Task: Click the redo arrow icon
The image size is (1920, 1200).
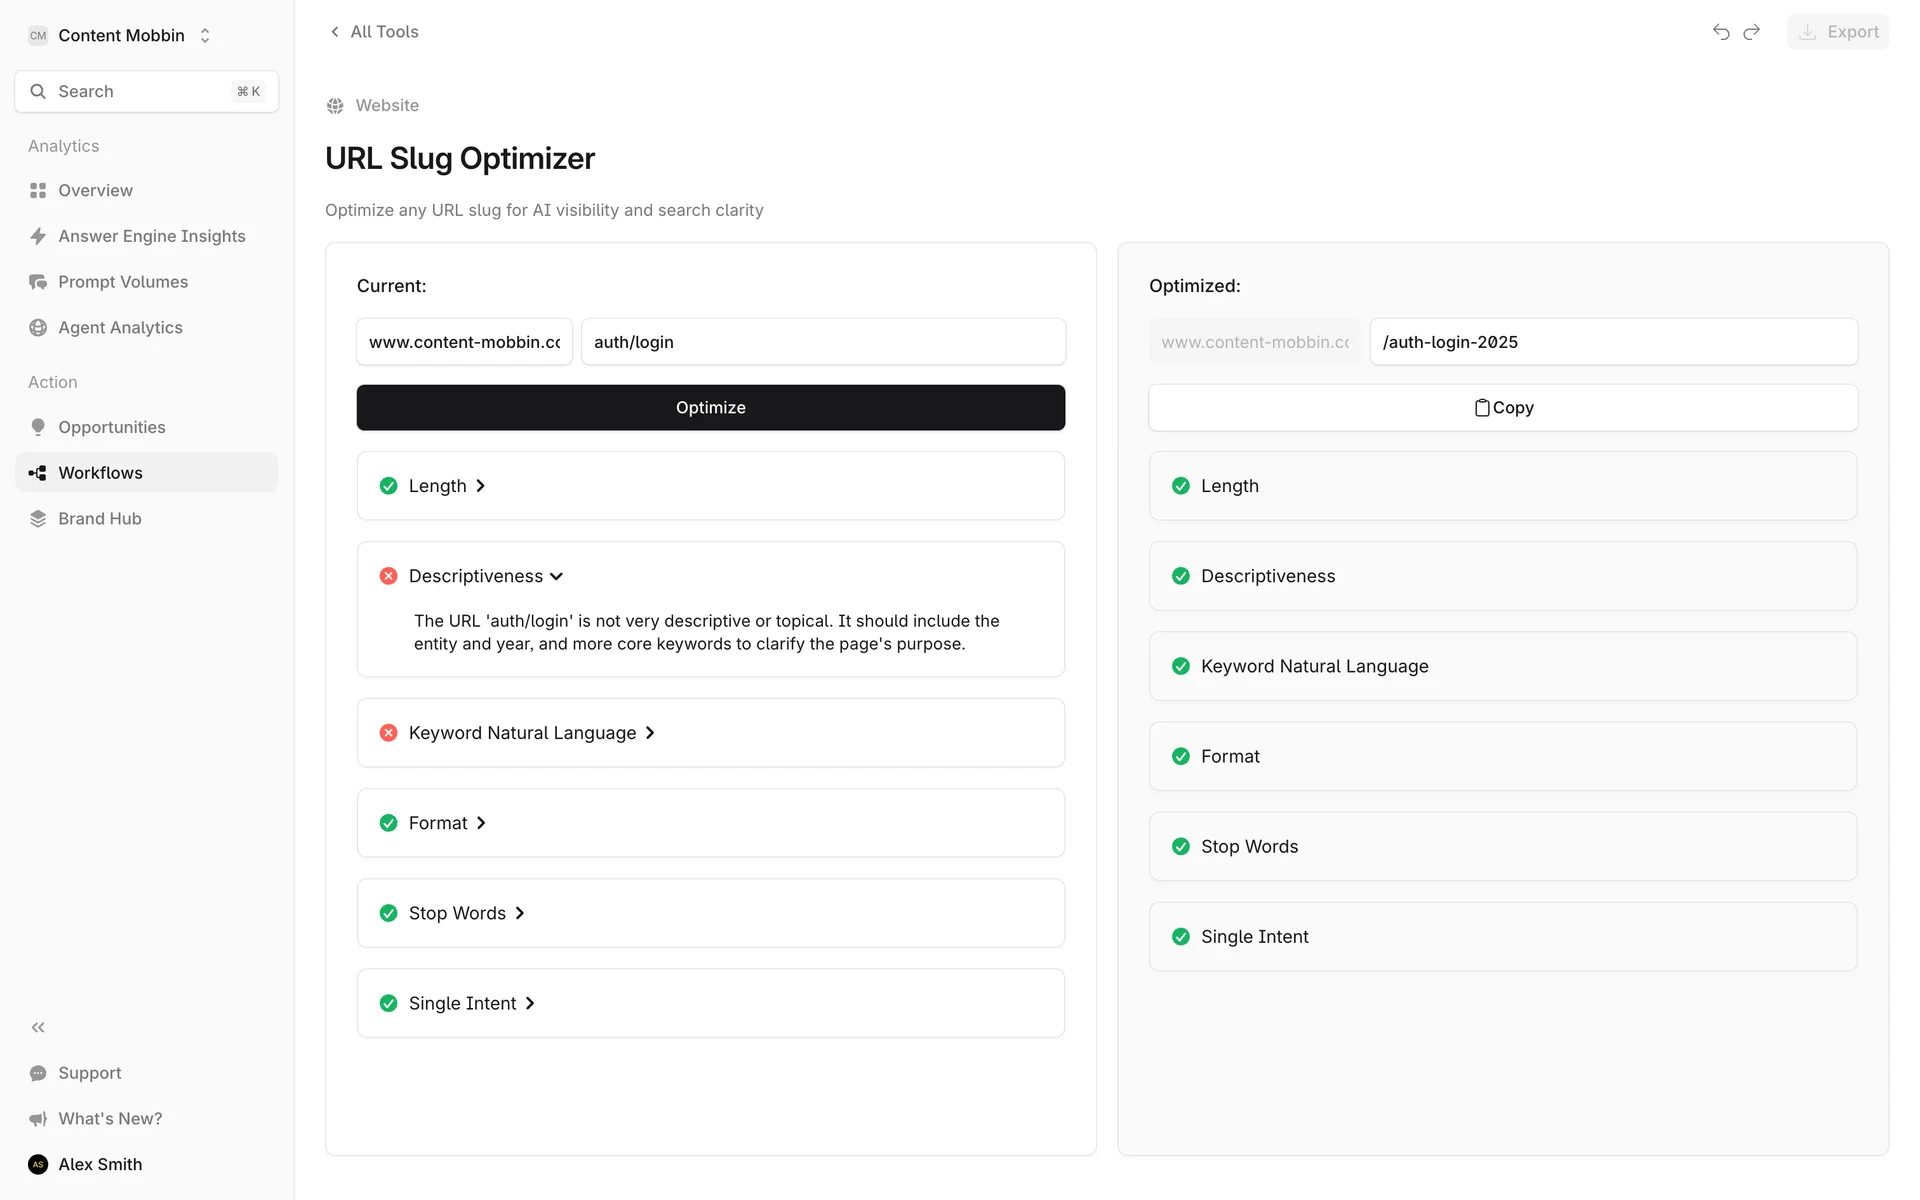Action: 1751,32
